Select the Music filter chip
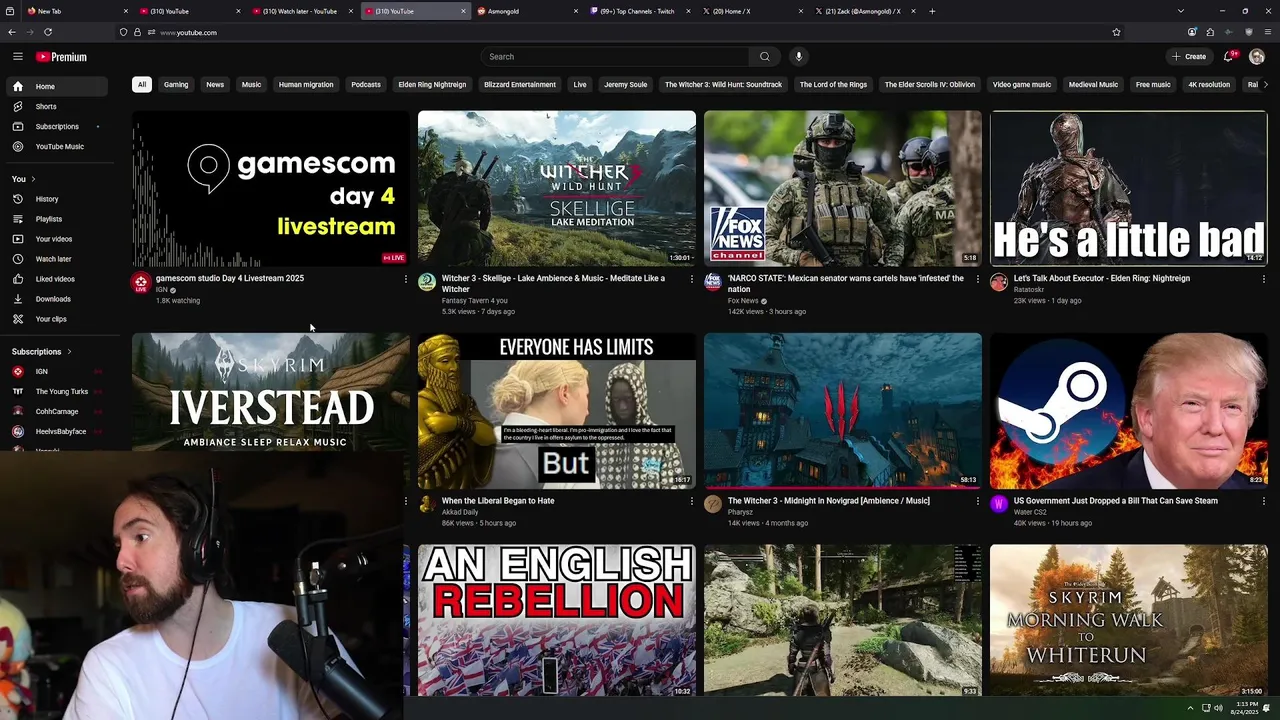The height and width of the screenshot is (720, 1280). click(x=251, y=85)
